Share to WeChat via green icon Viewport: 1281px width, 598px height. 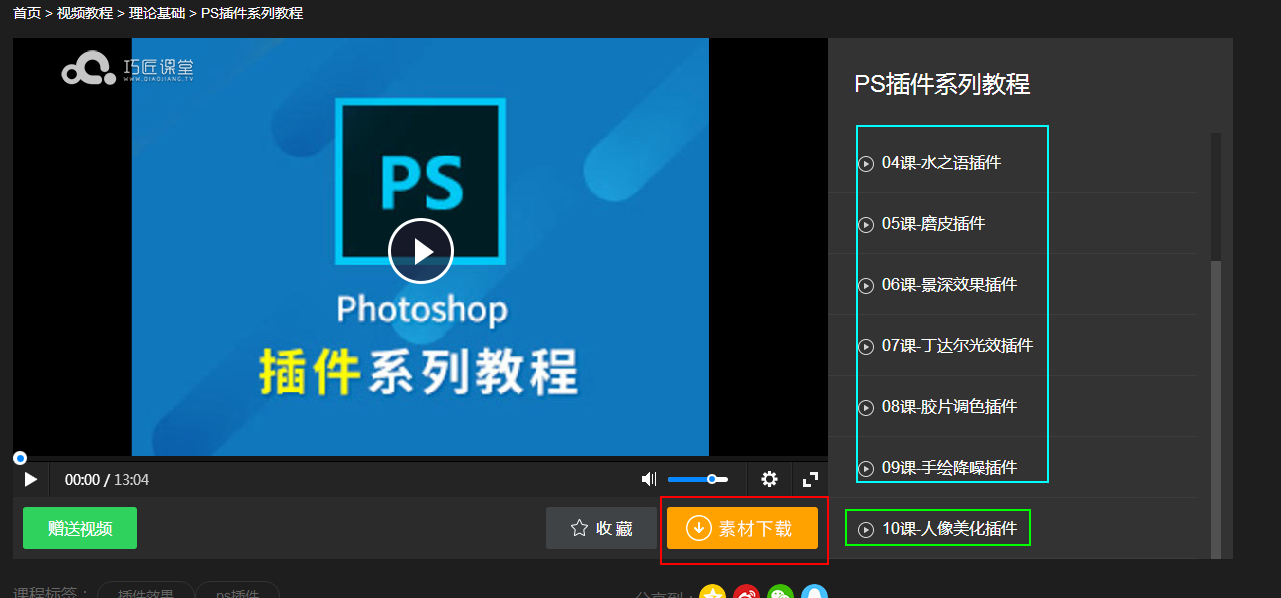pyautogui.click(x=781, y=592)
